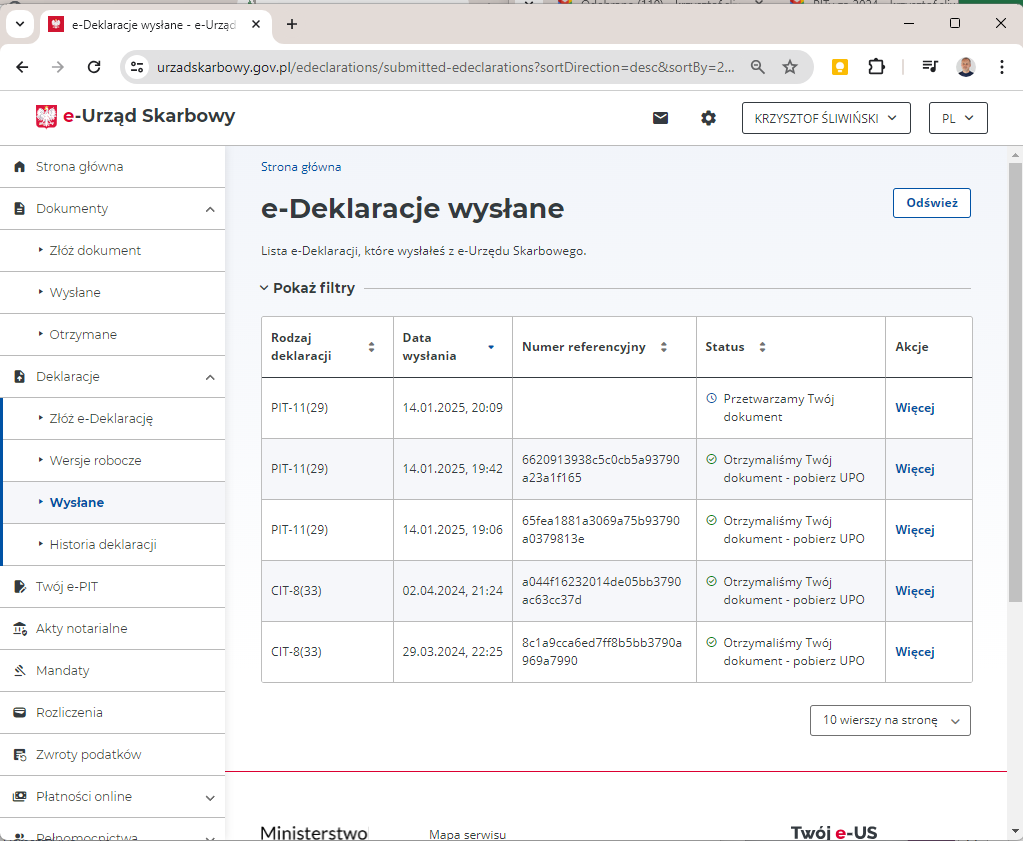Click the Strona główna home icon in sidebar
This screenshot has height=841, width=1023.
click(x=19, y=167)
